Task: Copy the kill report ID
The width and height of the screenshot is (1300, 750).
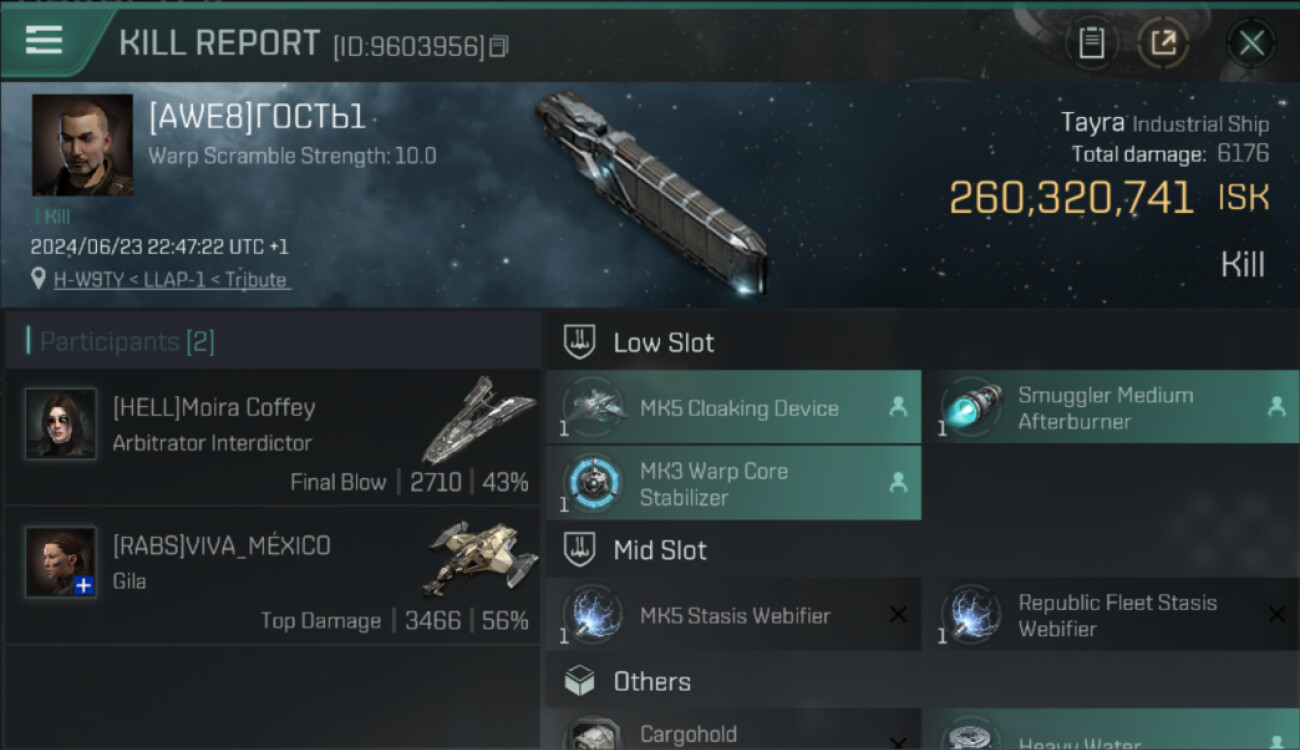Action: click(x=498, y=46)
